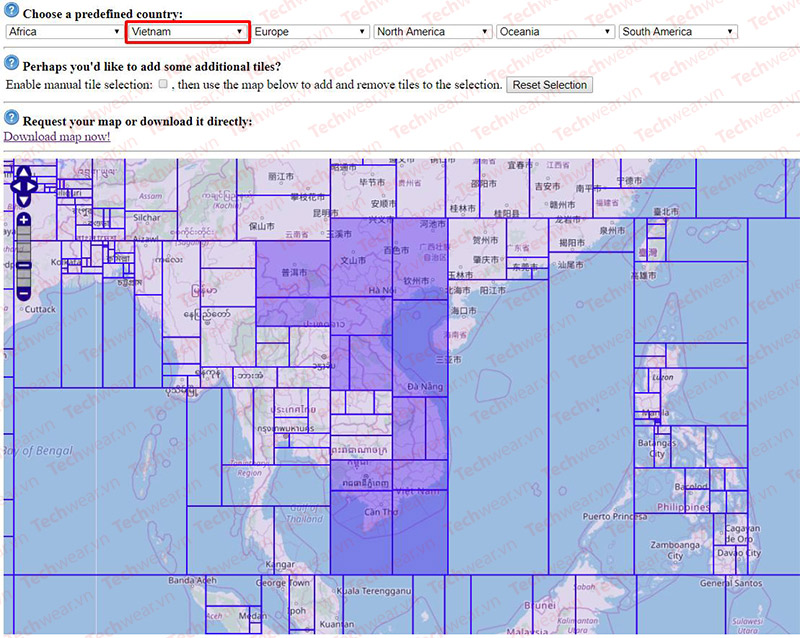
Task: Click the Batangas City label
Action: 657,448
